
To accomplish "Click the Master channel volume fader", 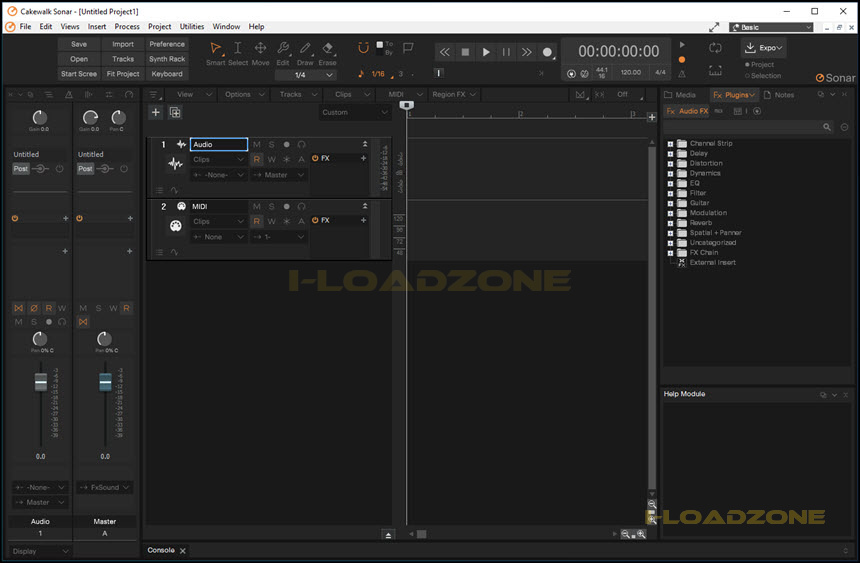I will pyautogui.click(x=105, y=382).
